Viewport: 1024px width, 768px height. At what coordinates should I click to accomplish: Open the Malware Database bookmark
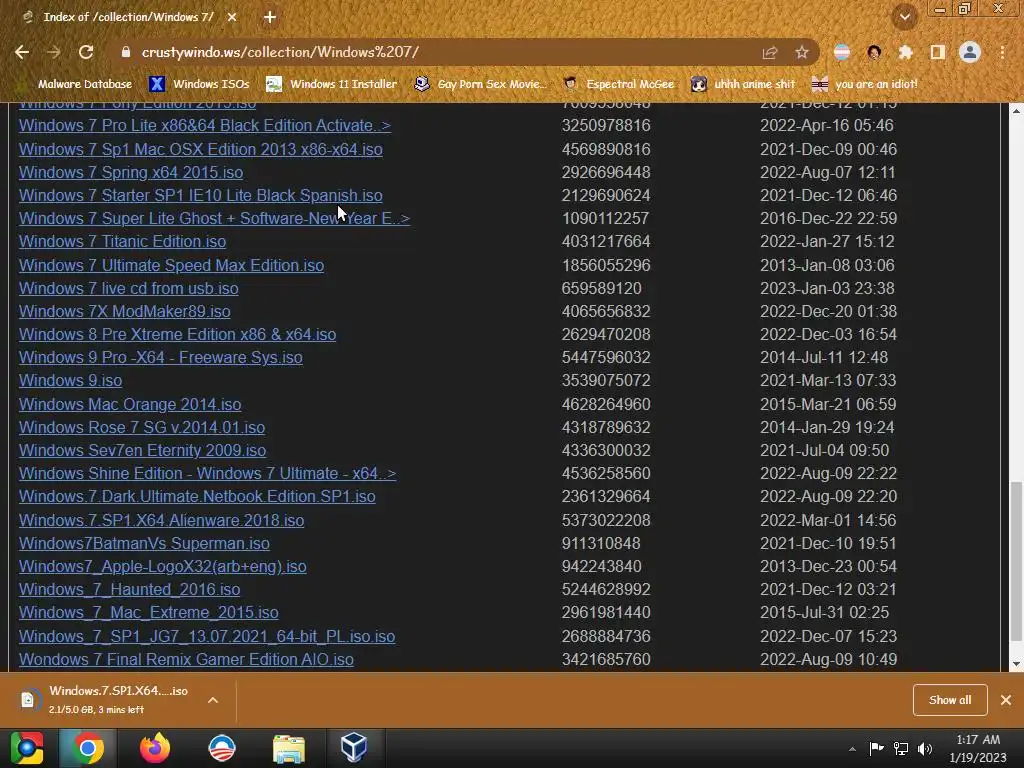77,84
